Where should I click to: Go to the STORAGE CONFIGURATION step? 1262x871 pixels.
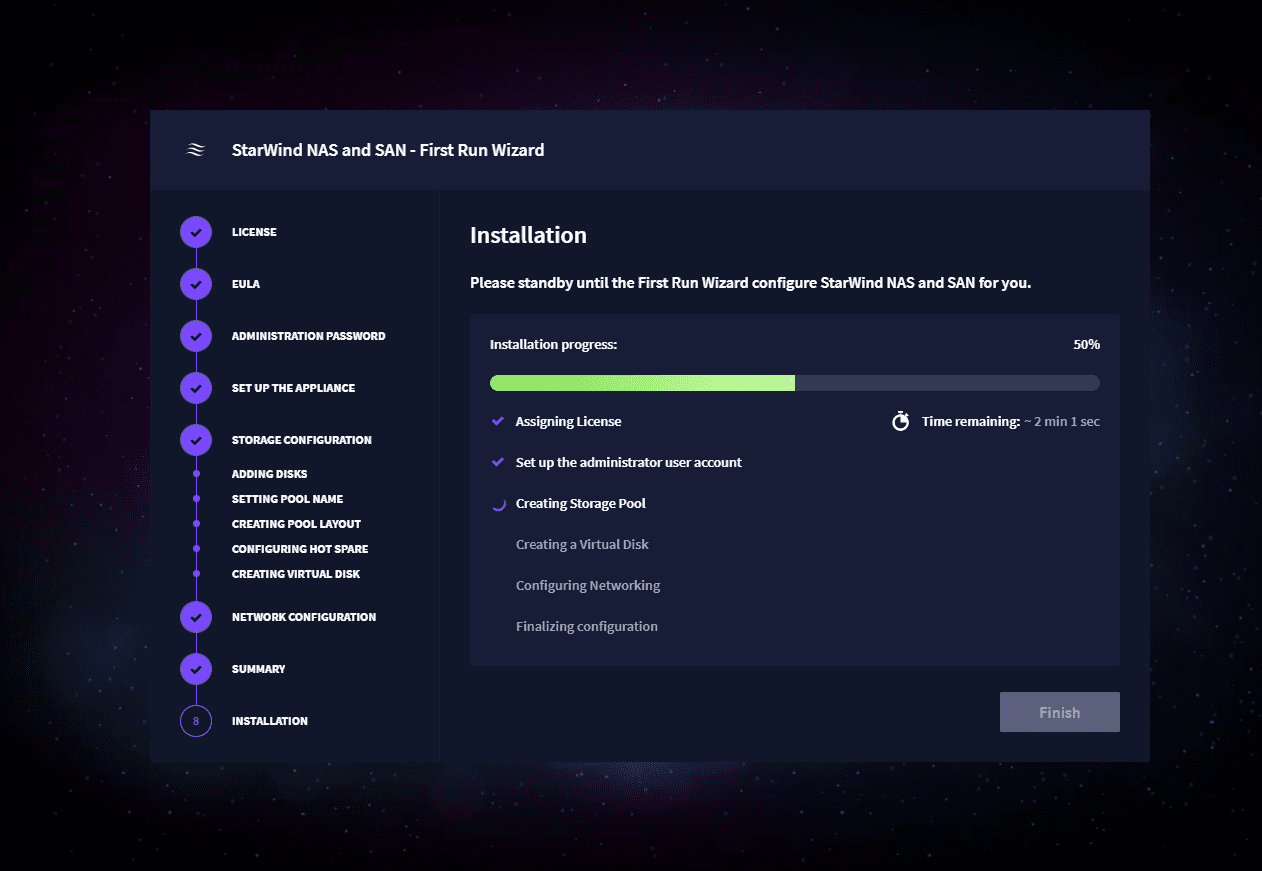302,440
